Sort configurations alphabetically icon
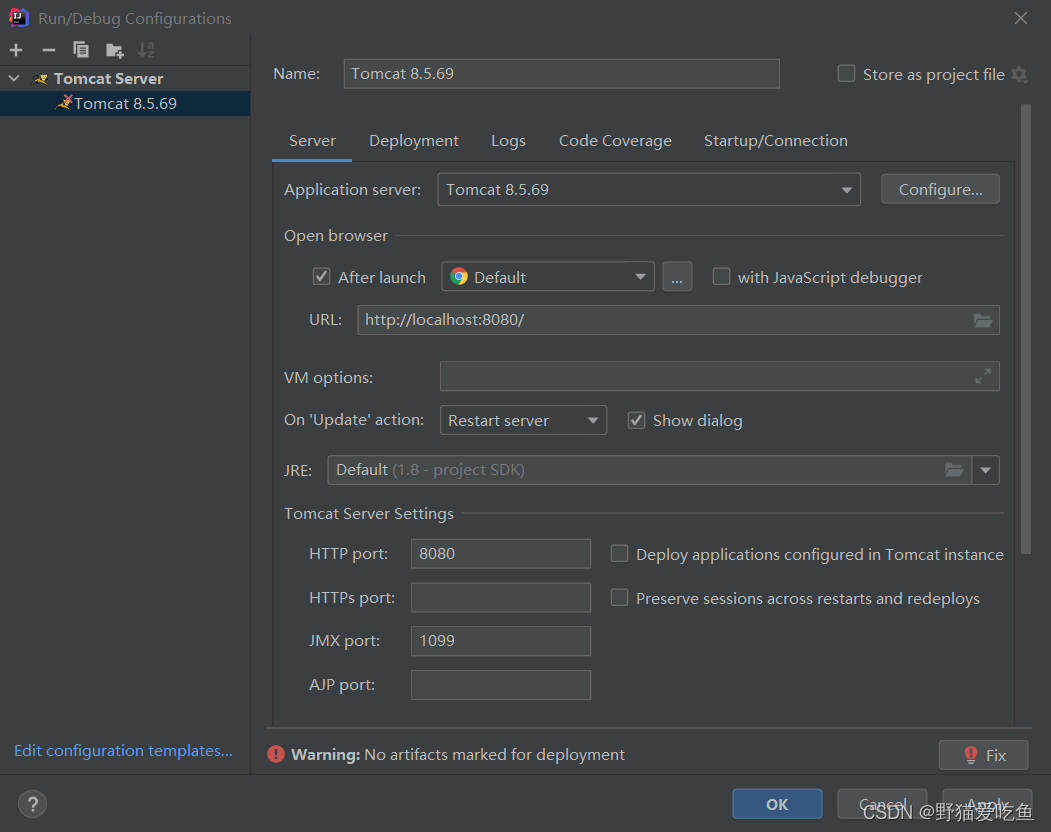 pos(145,50)
